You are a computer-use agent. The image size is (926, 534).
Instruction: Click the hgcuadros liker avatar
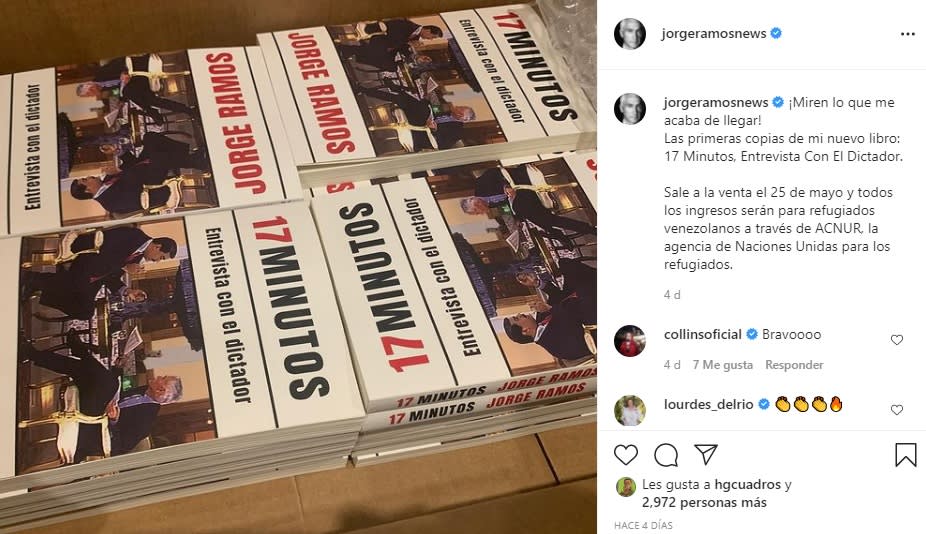point(625,487)
